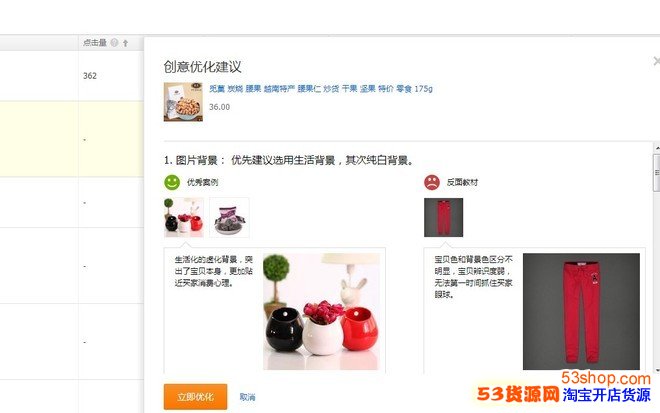
Task: Select the flower vases example thumbnail
Action: coord(184,217)
